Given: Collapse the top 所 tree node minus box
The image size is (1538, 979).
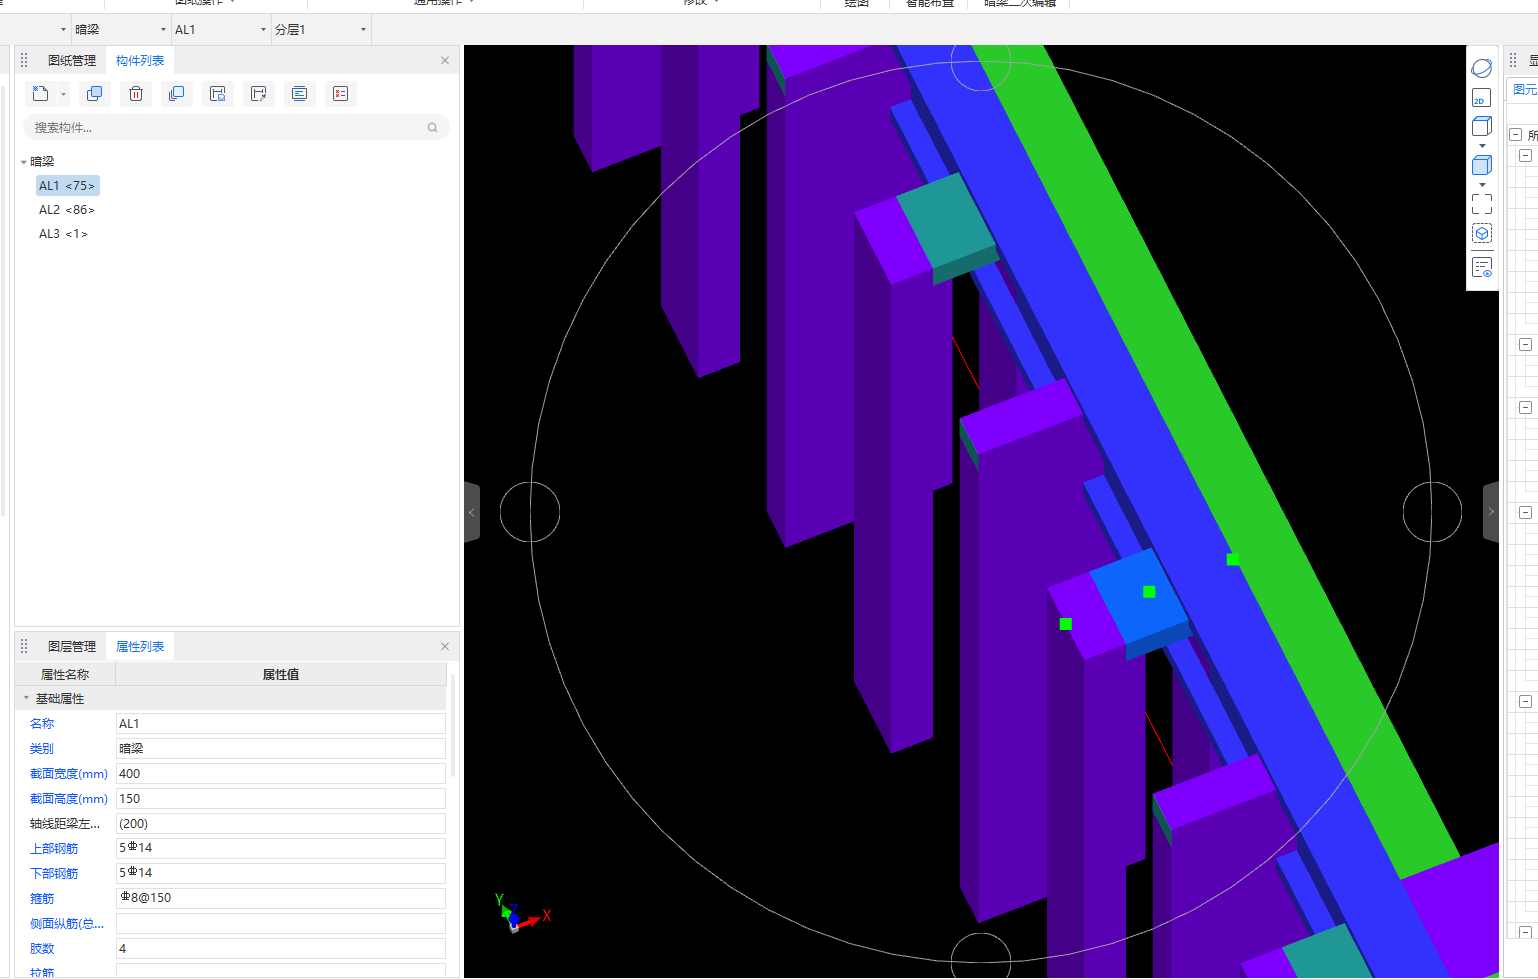Looking at the screenshot, I should pyautogui.click(x=1516, y=135).
